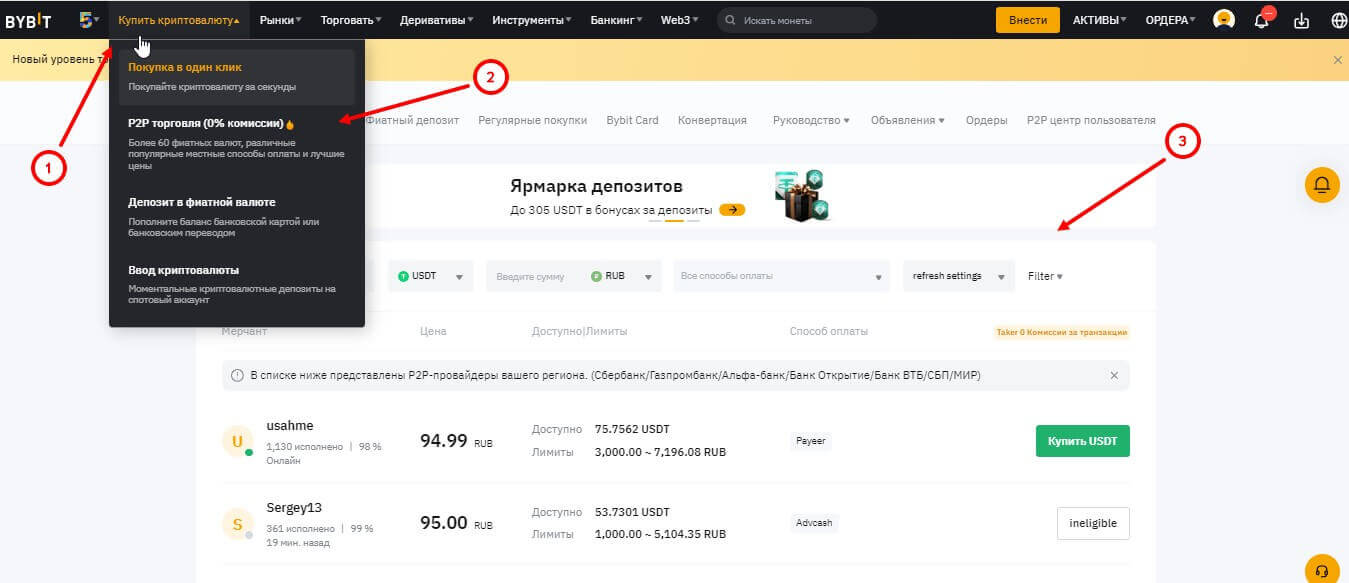
Task: Click the user profile avatar icon
Action: (1223, 20)
